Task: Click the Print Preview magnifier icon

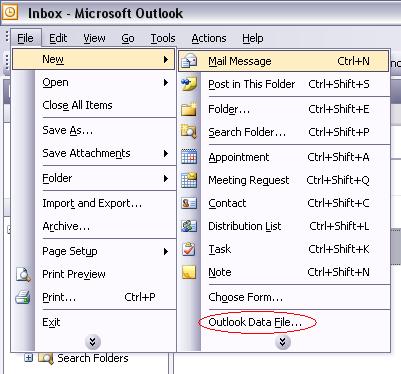Action: [x=23, y=274]
